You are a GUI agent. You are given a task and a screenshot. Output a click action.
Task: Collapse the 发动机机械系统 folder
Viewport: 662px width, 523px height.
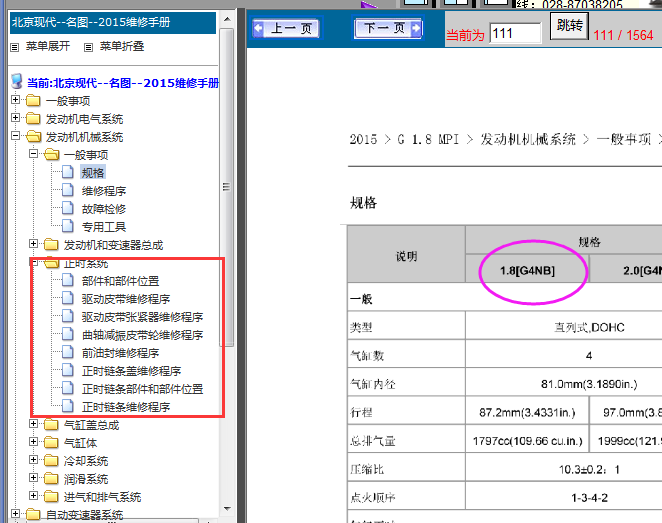16,135
